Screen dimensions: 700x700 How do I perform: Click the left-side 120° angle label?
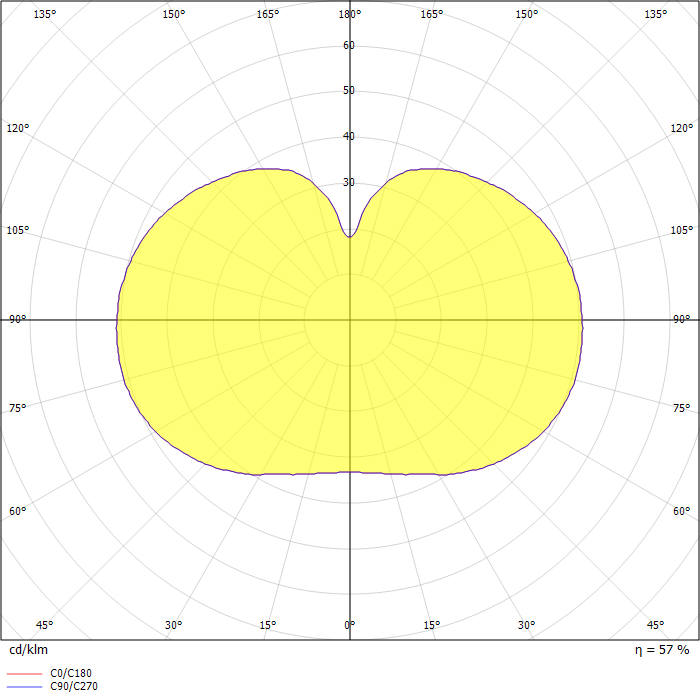[x=18, y=128]
